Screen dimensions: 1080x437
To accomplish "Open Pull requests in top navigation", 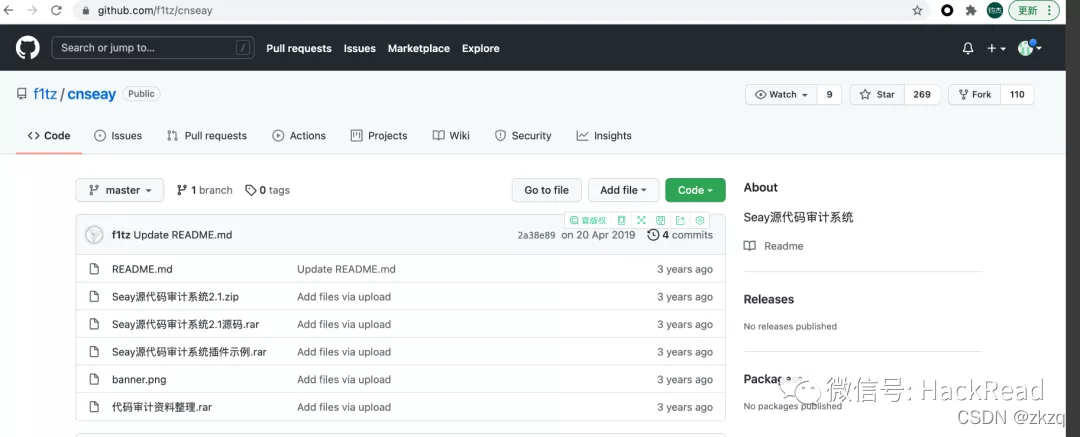I will click(299, 48).
